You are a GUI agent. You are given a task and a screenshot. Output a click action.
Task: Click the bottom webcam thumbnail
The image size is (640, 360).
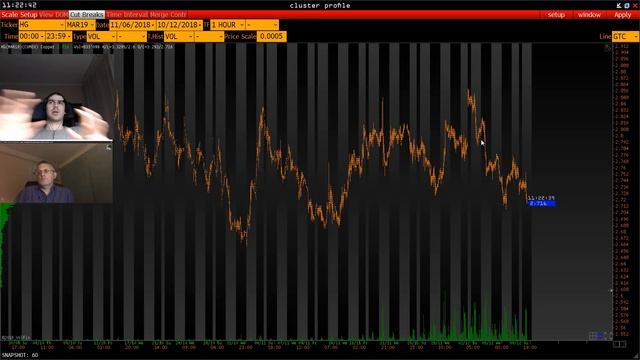[56, 173]
